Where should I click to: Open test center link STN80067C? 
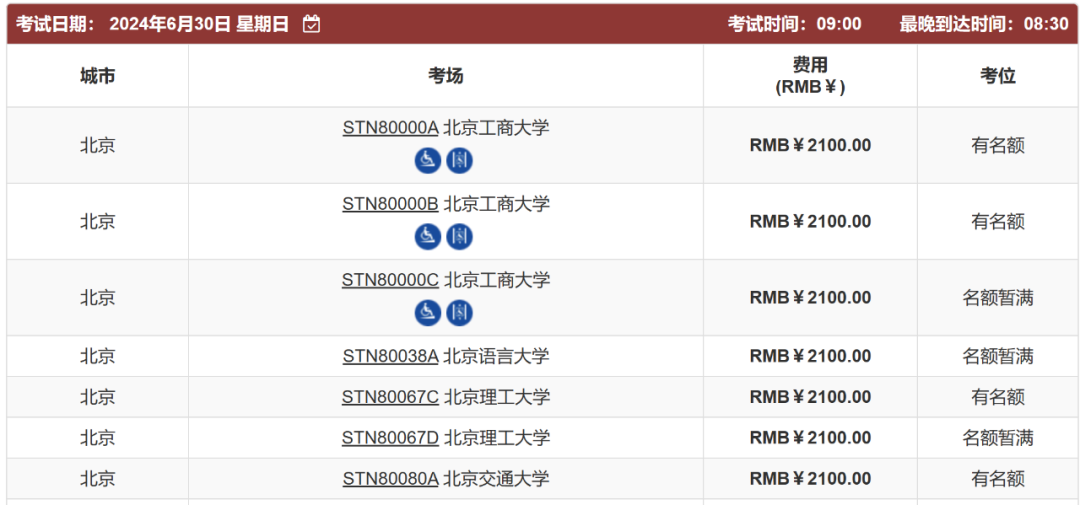[x=391, y=398]
